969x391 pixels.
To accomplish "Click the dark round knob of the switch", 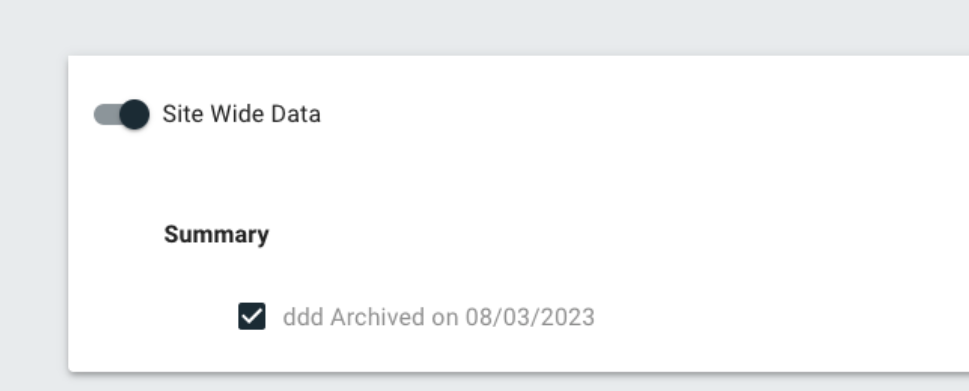I will point(134,114).
